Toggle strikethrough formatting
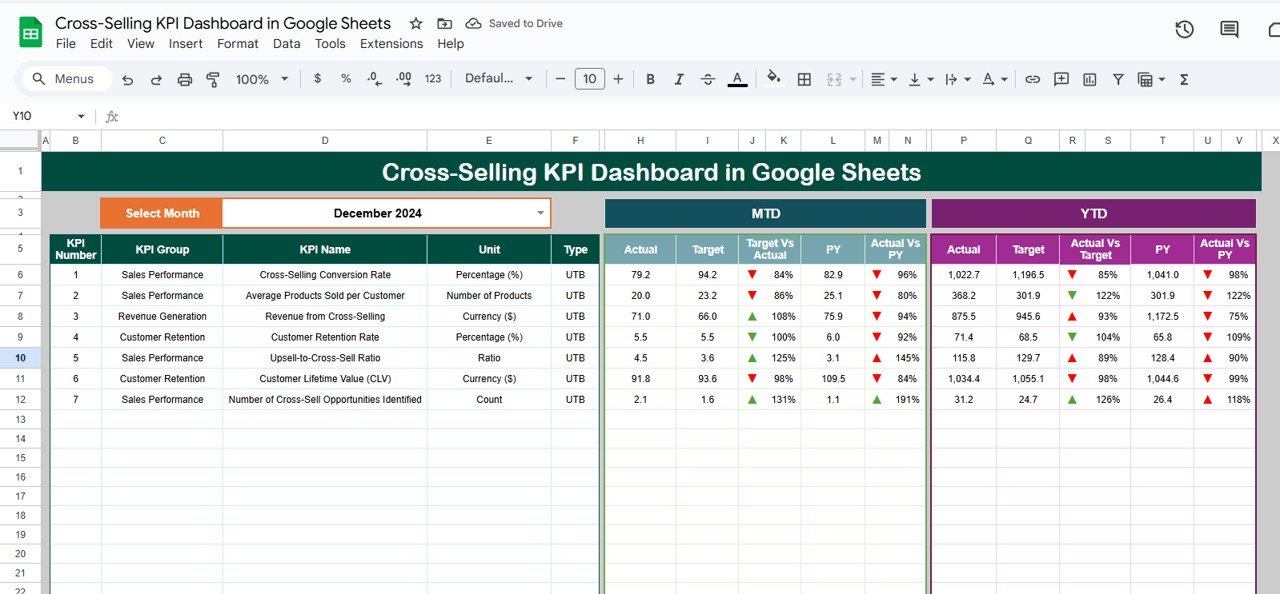This screenshot has height=594, width=1280. point(708,79)
